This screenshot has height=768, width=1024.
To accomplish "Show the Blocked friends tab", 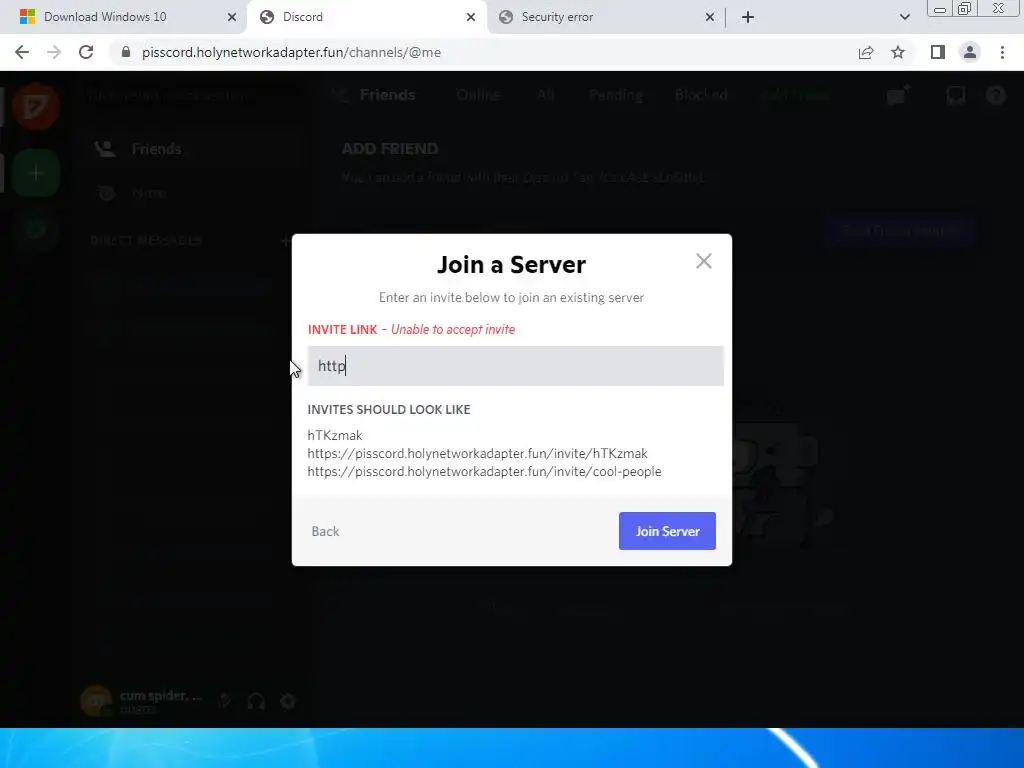I will point(701,95).
